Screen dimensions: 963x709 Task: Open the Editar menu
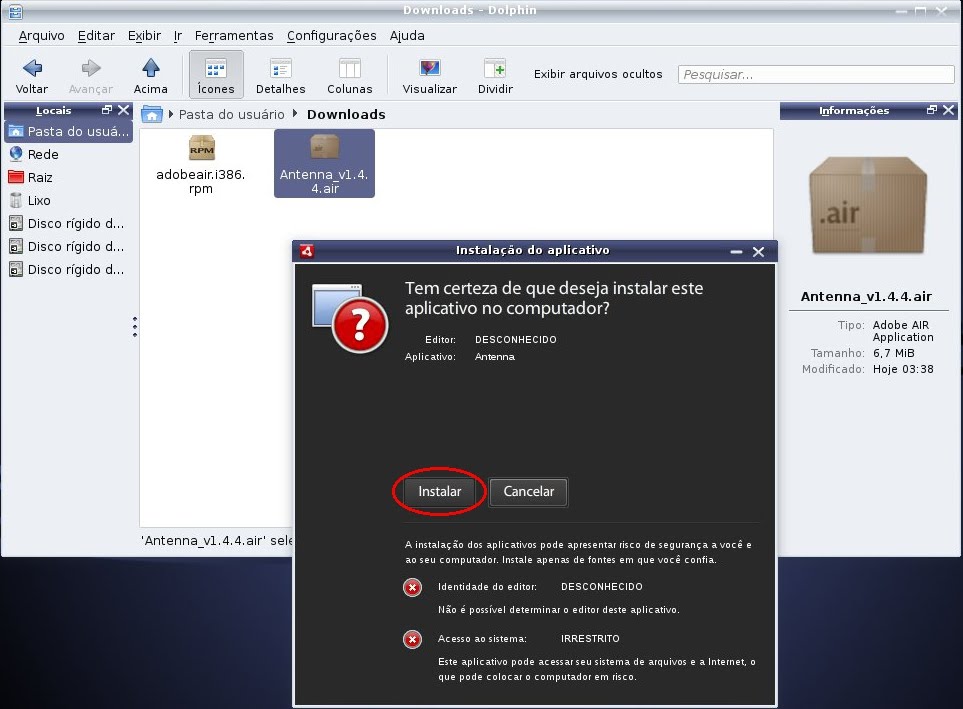(x=96, y=36)
